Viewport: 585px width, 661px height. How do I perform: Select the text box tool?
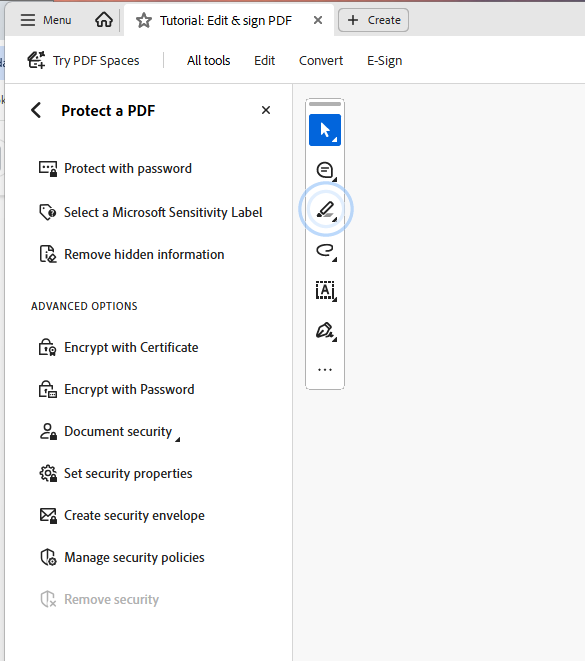325,290
